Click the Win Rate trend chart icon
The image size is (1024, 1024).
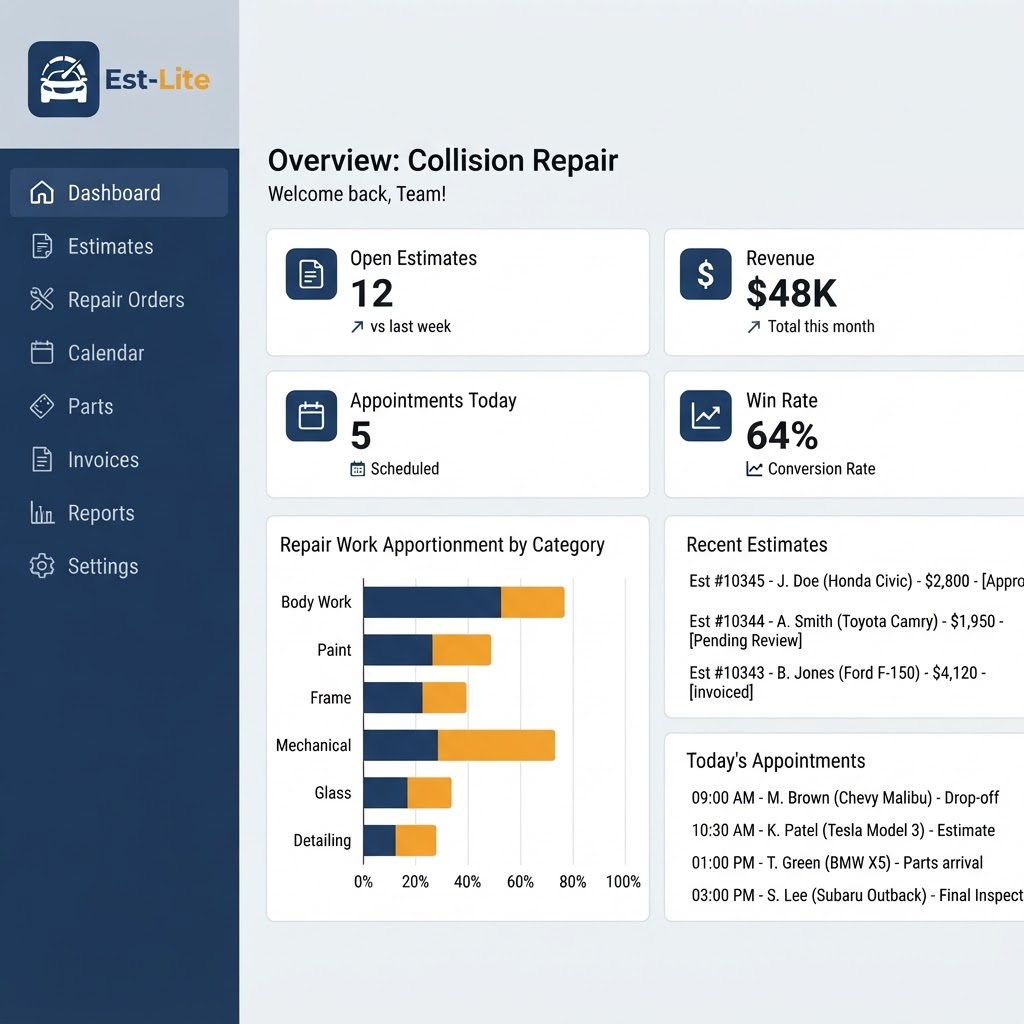coord(705,416)
